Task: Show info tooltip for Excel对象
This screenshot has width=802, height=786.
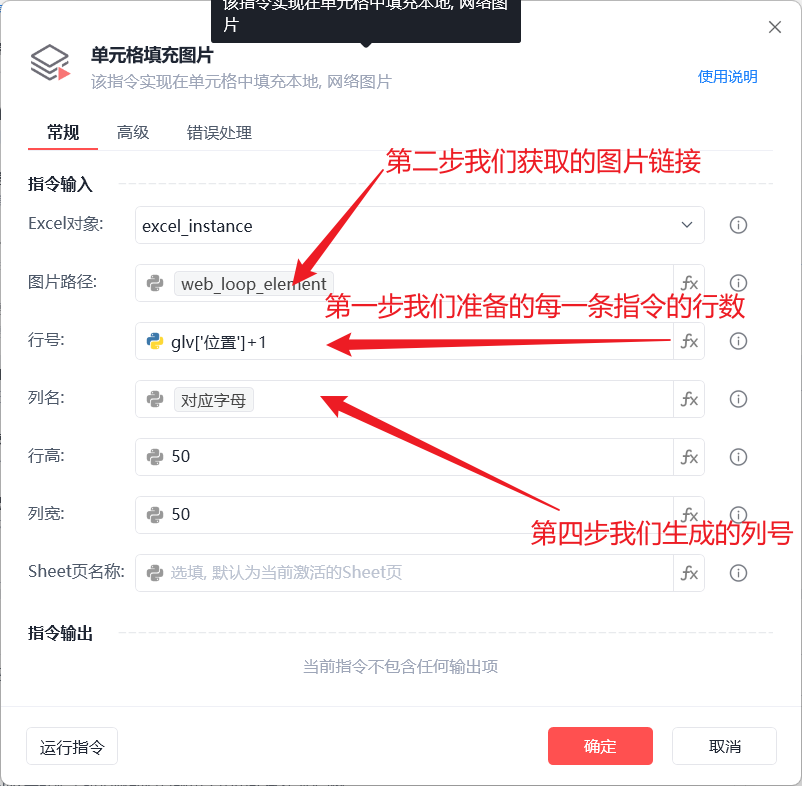Action: (738, 225)
